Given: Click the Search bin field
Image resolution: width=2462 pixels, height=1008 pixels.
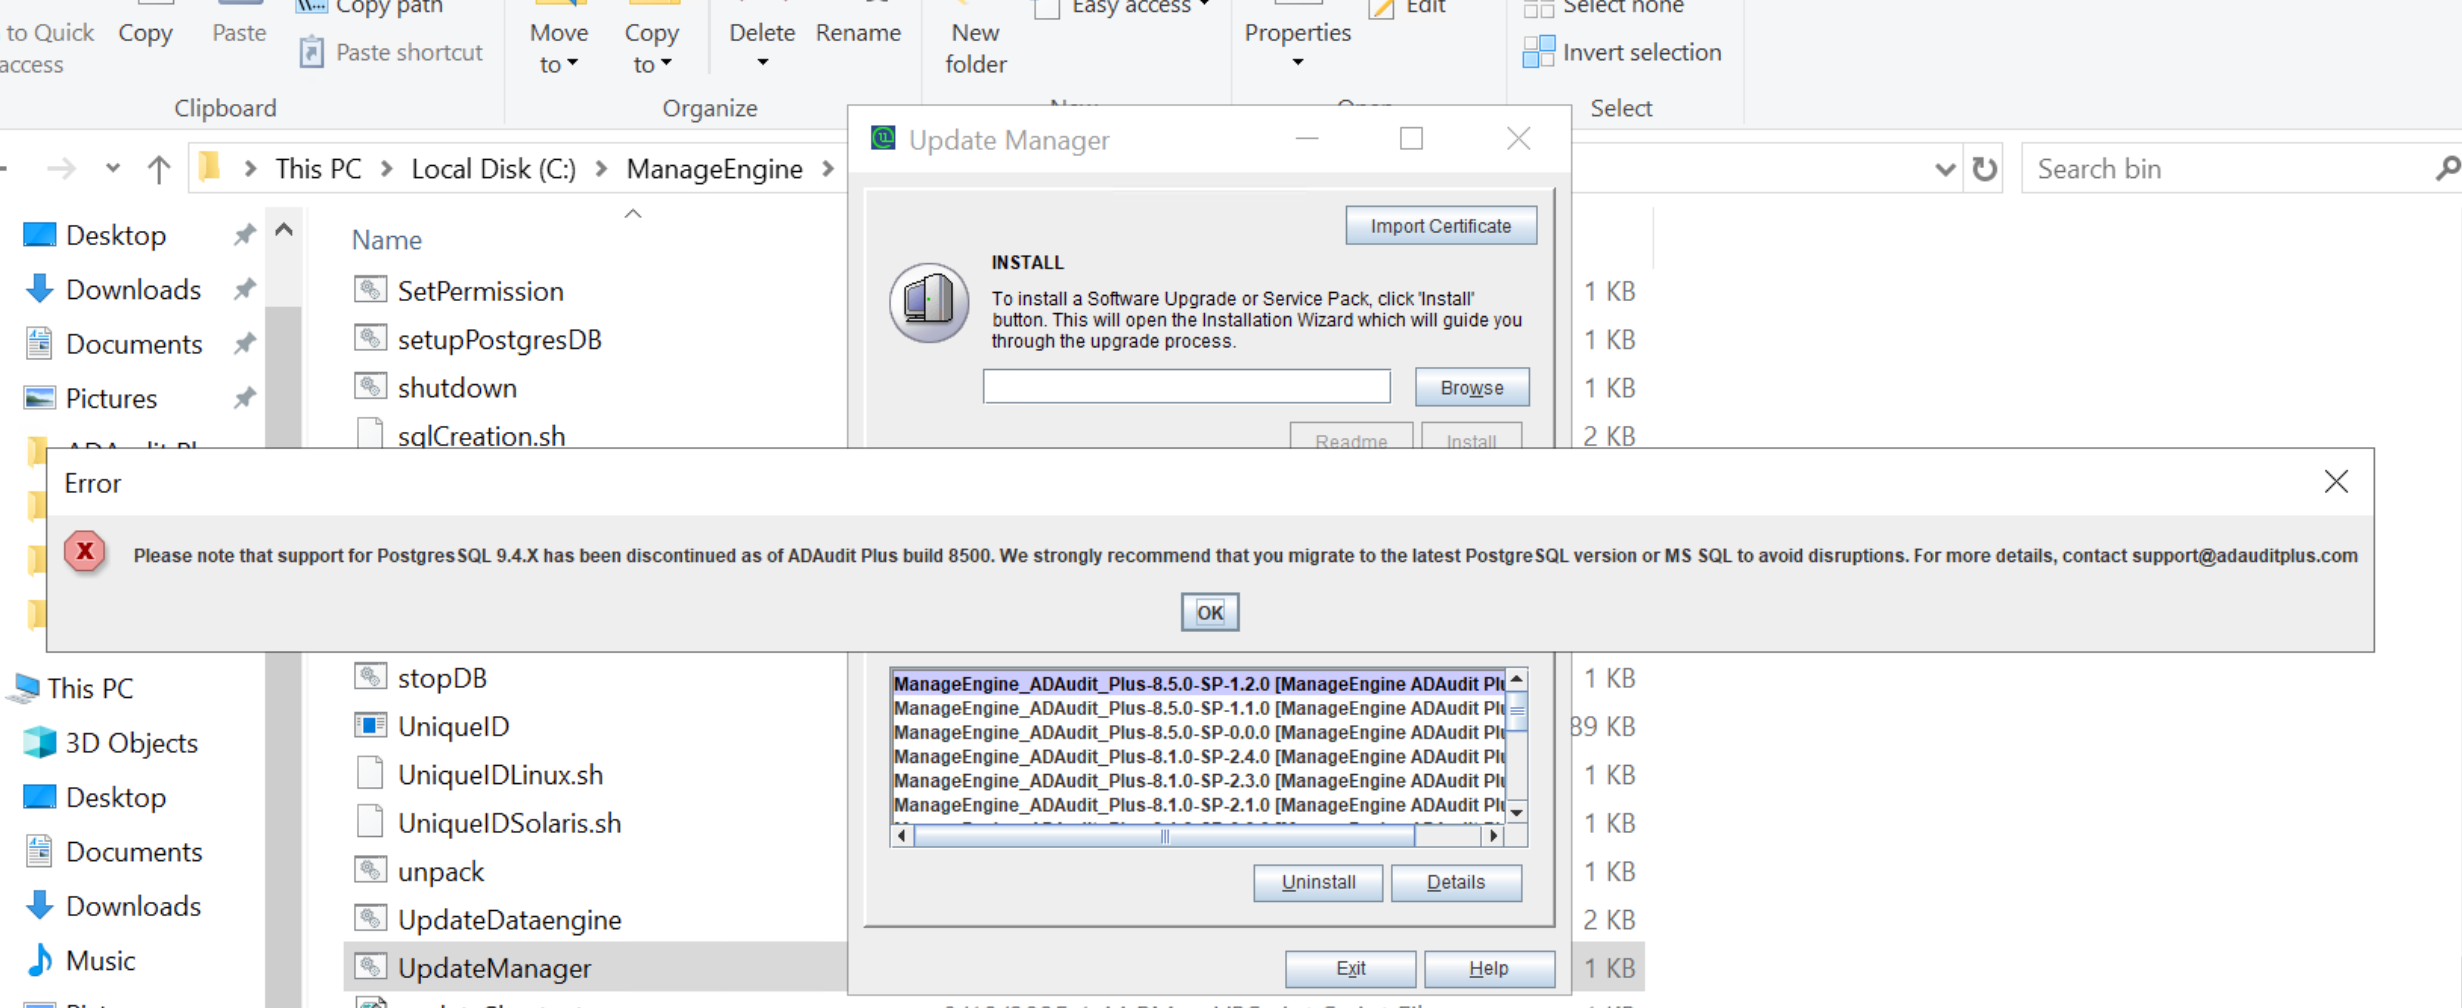Looking at the screenshot, I should 2229,169.
